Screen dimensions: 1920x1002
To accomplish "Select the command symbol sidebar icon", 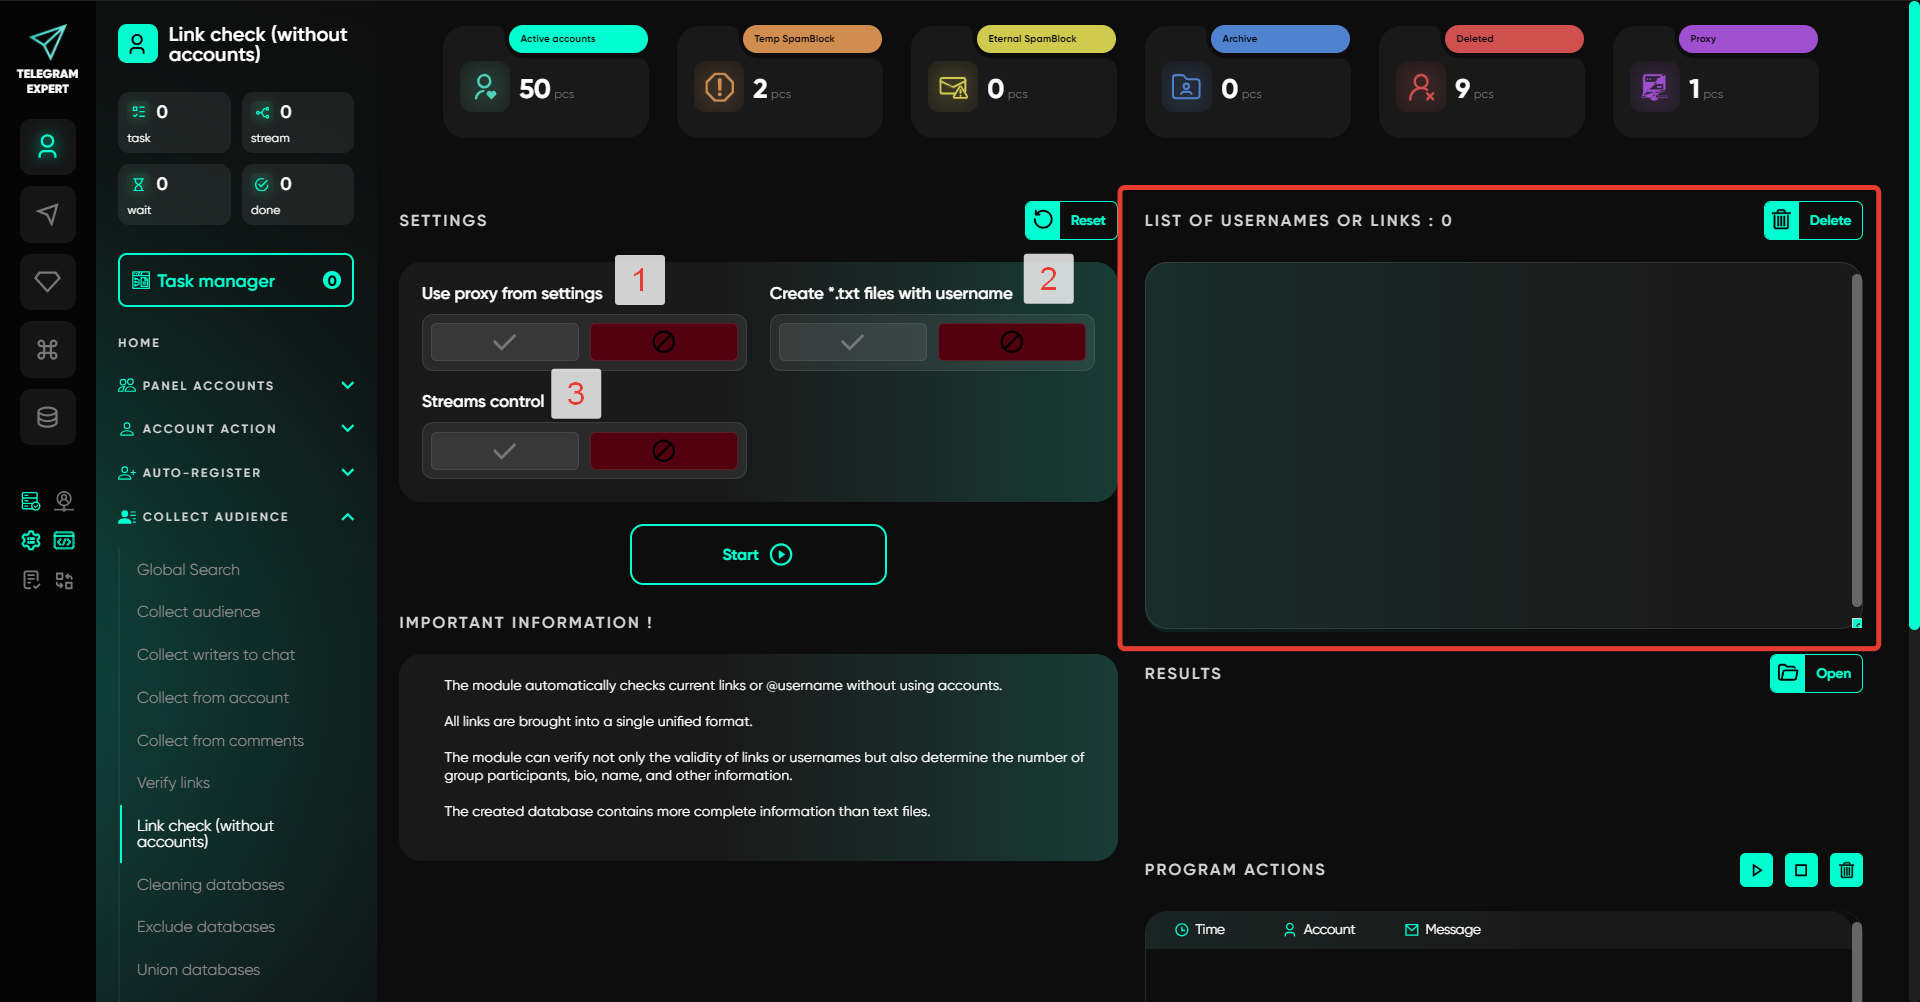I will point(47,349).
